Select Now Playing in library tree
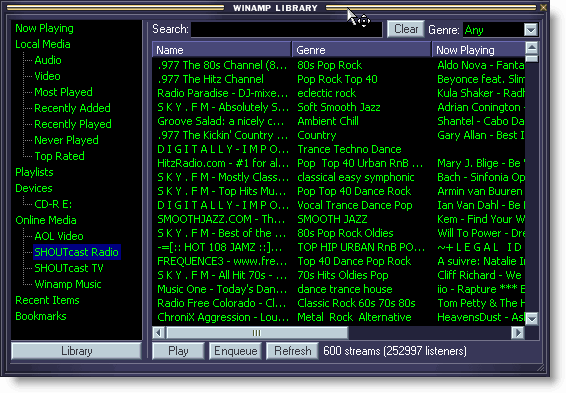 tap(44, 28)
